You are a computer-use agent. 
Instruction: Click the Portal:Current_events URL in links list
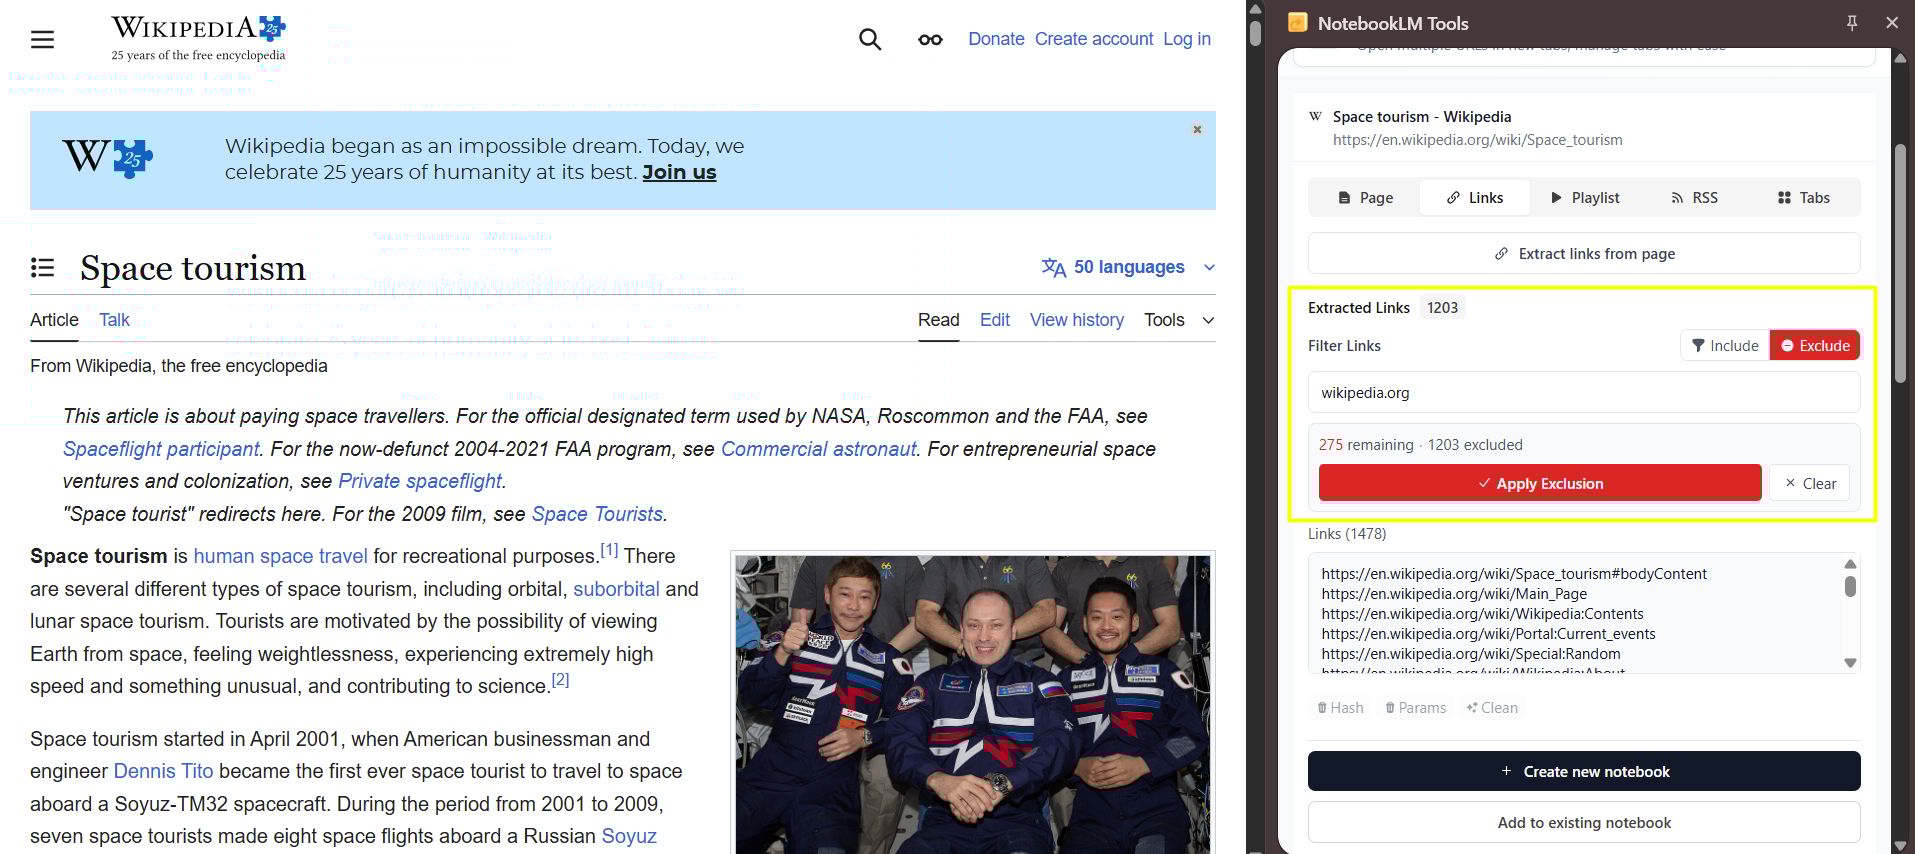pyautogui.click(x=1488, y=634)
